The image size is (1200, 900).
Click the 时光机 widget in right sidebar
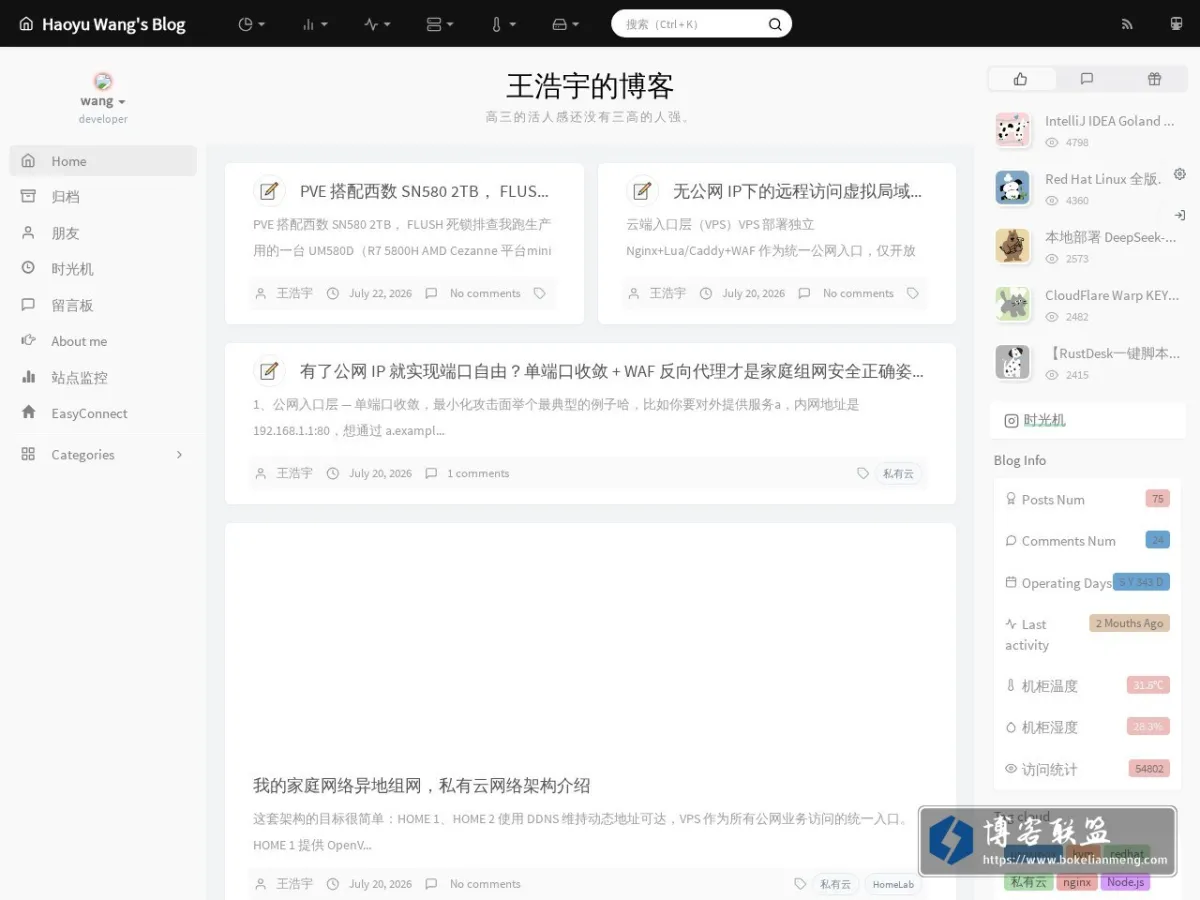coord(1088,420)
